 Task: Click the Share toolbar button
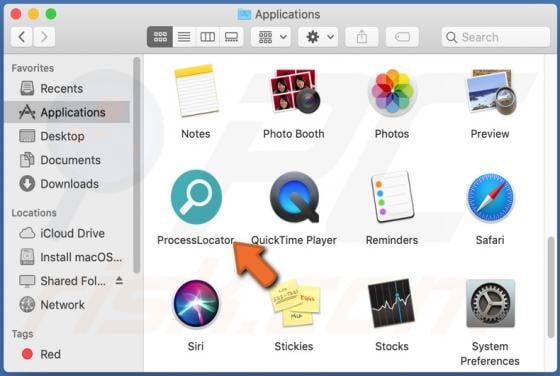point(362,37)
